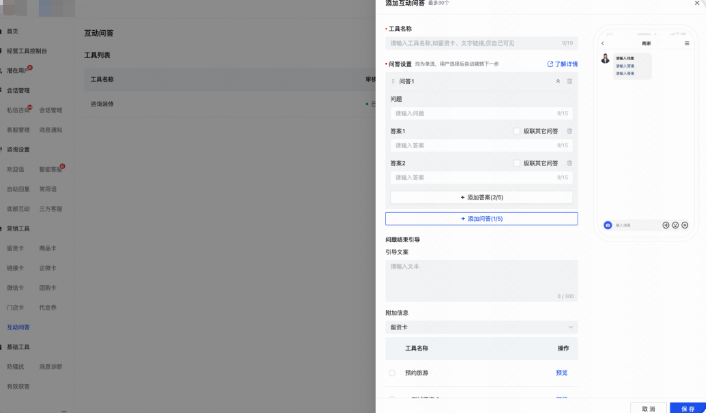Viewport: 706px width, 413px height.
Task: Click the 添加问答(1/5) button
Action: (481, 218)
